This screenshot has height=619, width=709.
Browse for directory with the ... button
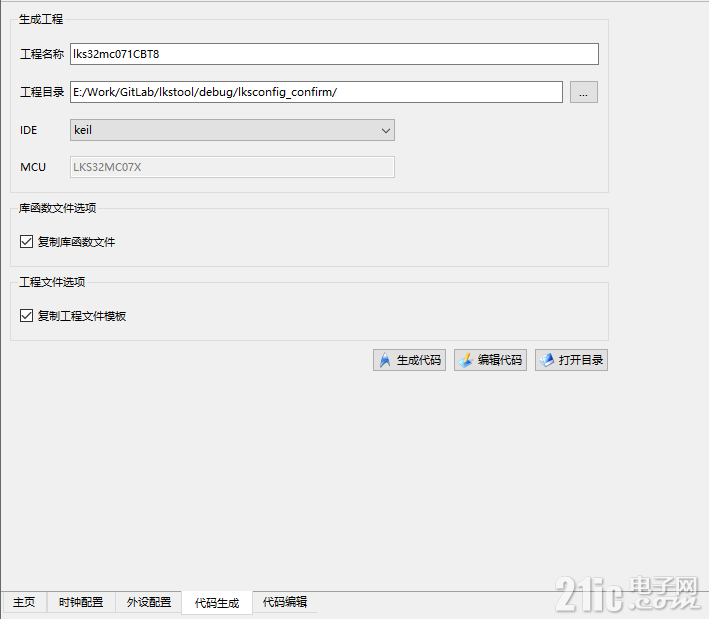click(x=584, y=92)
